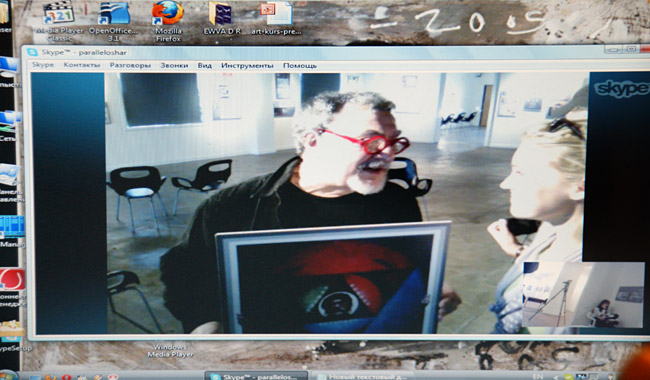The height and width of the screenshot is (380, 650).
Task: Open the Windows Media Player desktop icon
Action: coord(170,350)
